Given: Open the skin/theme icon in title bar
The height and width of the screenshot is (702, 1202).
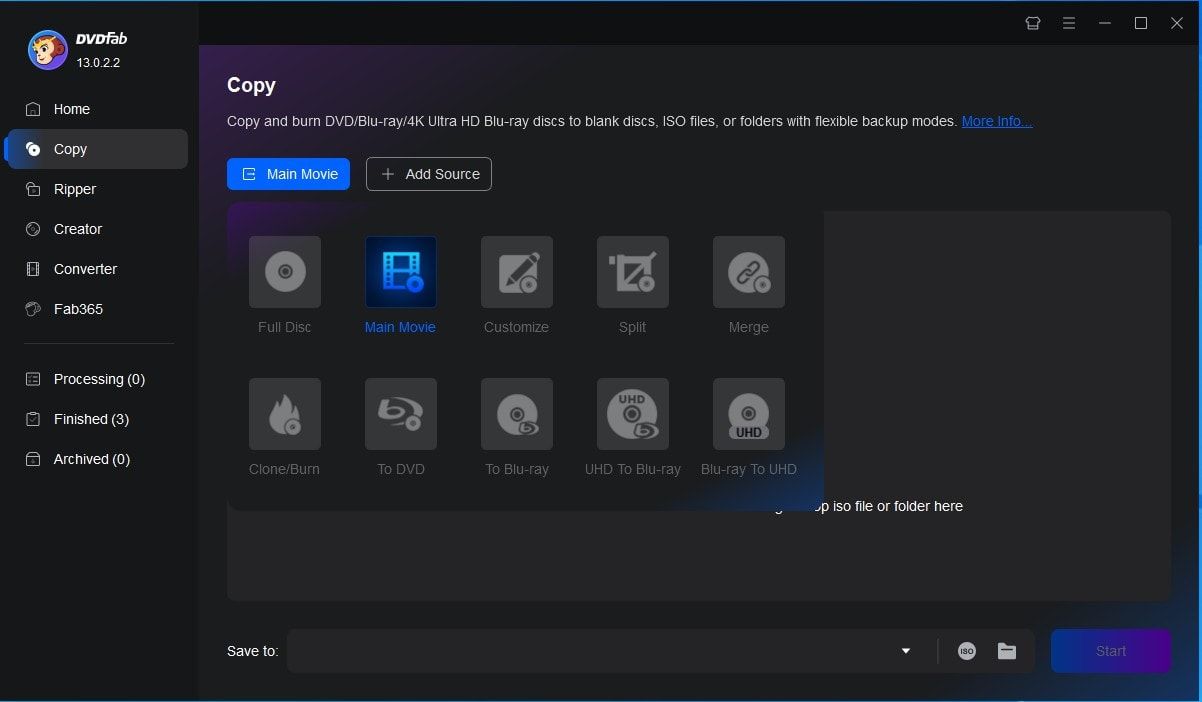Looking at the screenshot, I should (1033, 23).
